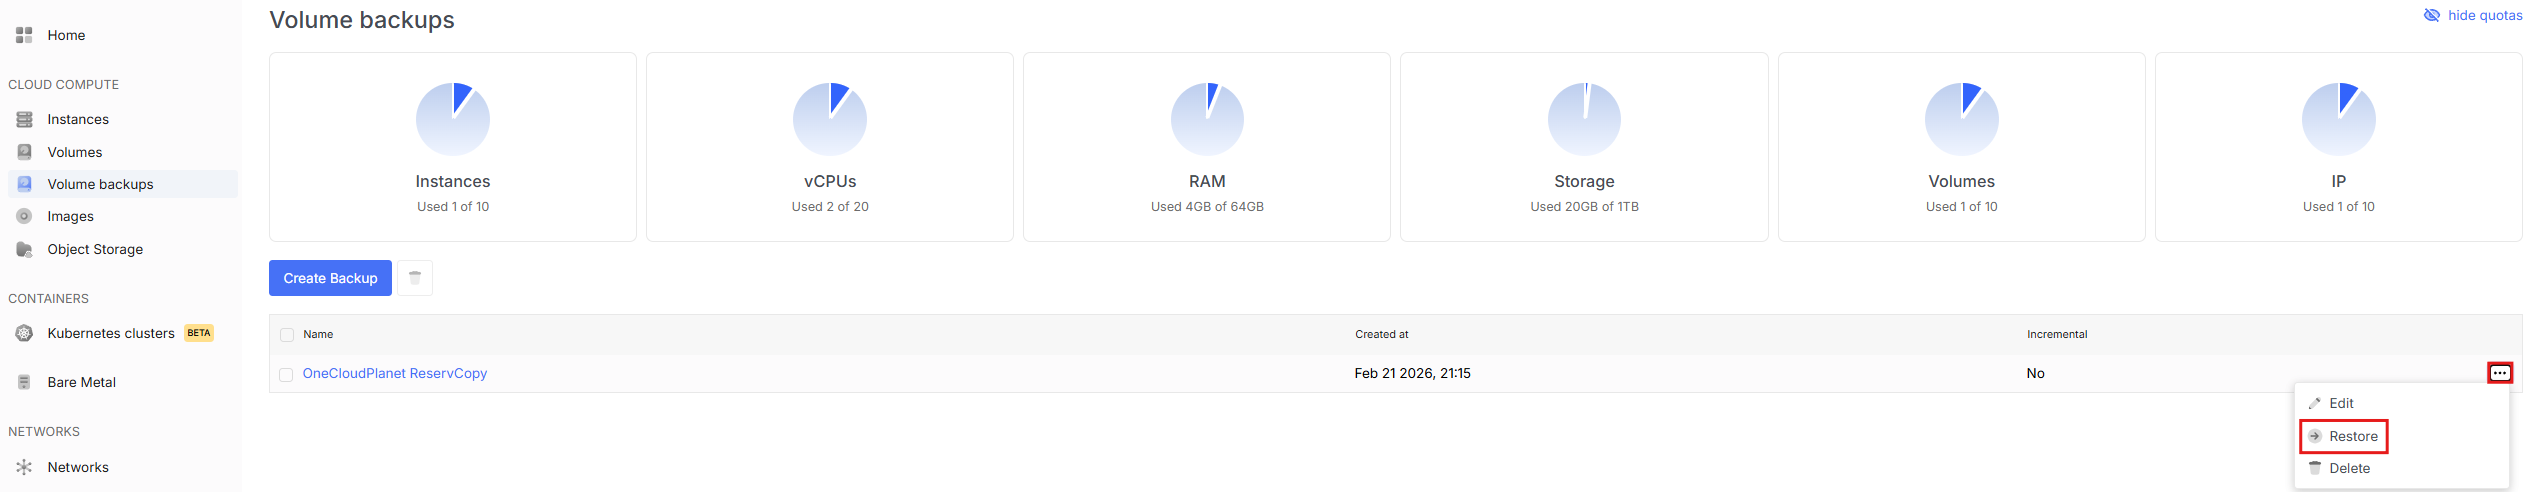
Task: Click the Storage quota pie chart
Action: [1584, 119]
